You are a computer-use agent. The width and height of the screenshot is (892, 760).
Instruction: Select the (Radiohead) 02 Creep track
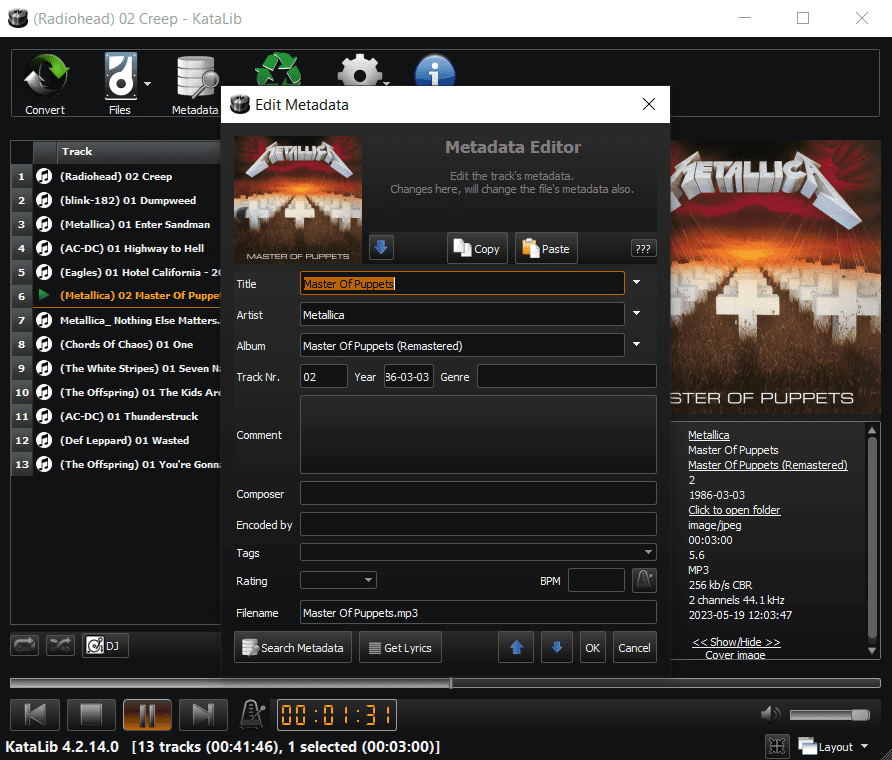(x=116, y=176)
